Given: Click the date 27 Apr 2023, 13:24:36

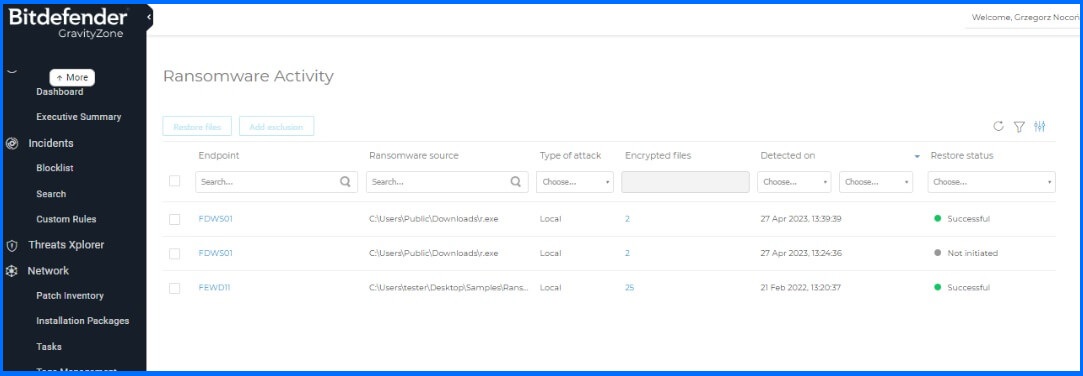Looking at the screenshot, I should pos(801,253).
